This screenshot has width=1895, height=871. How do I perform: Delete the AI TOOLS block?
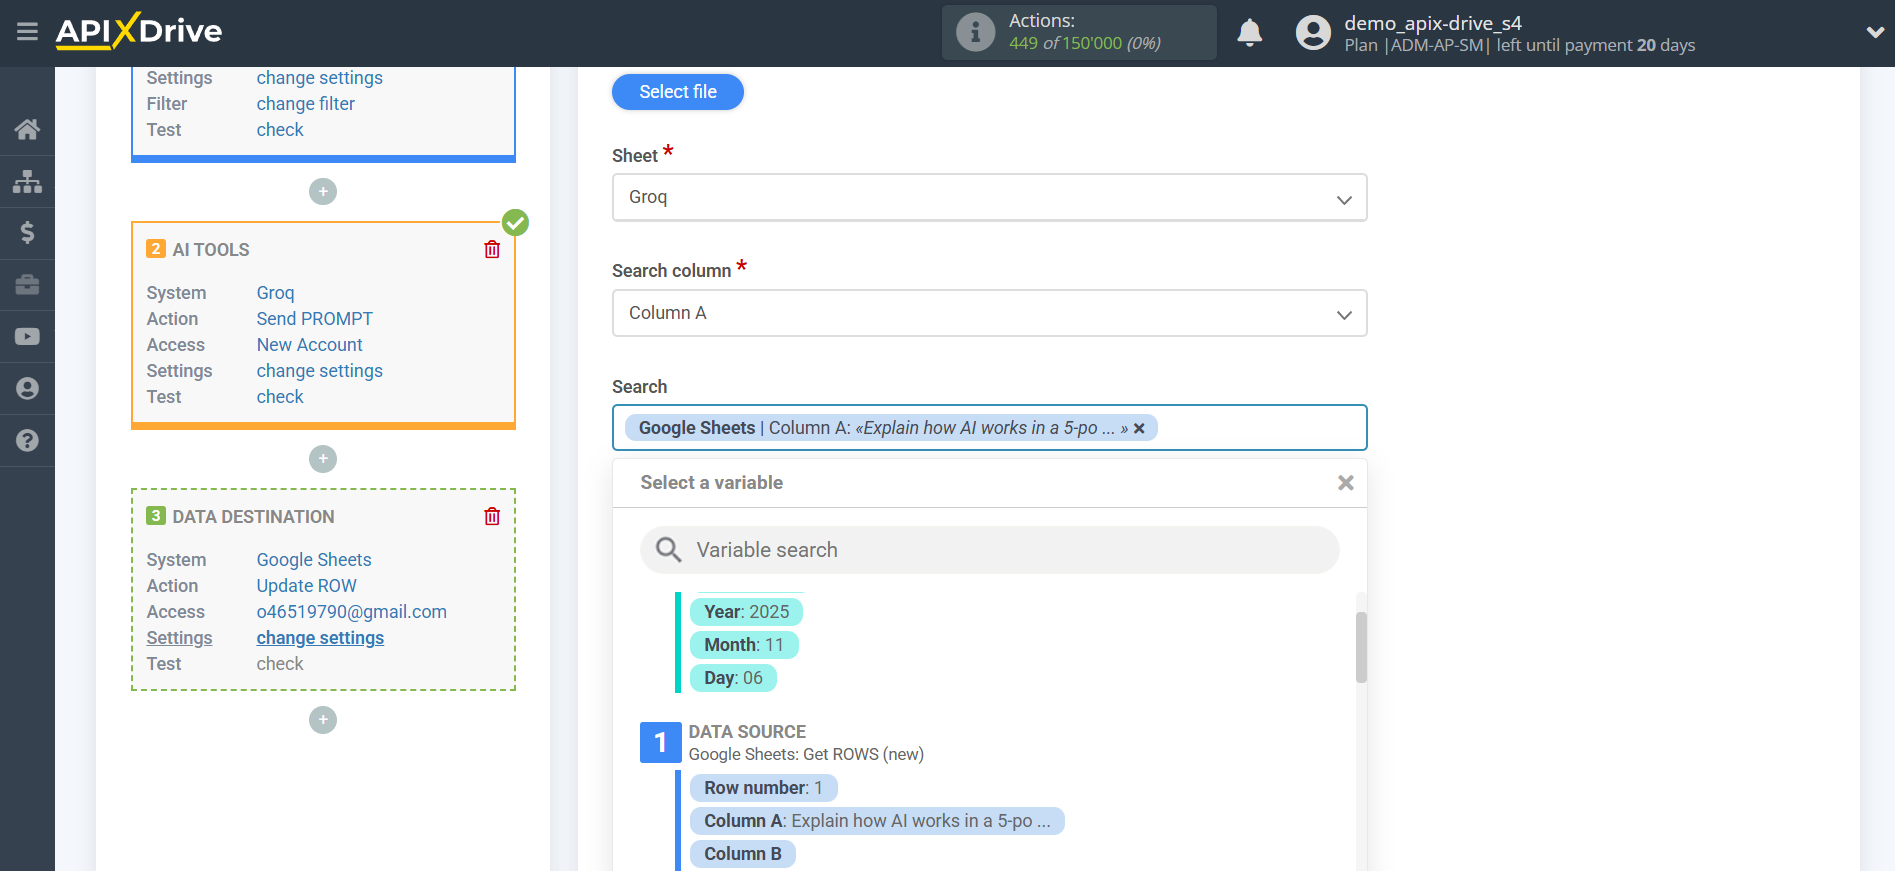pos(492,249)
